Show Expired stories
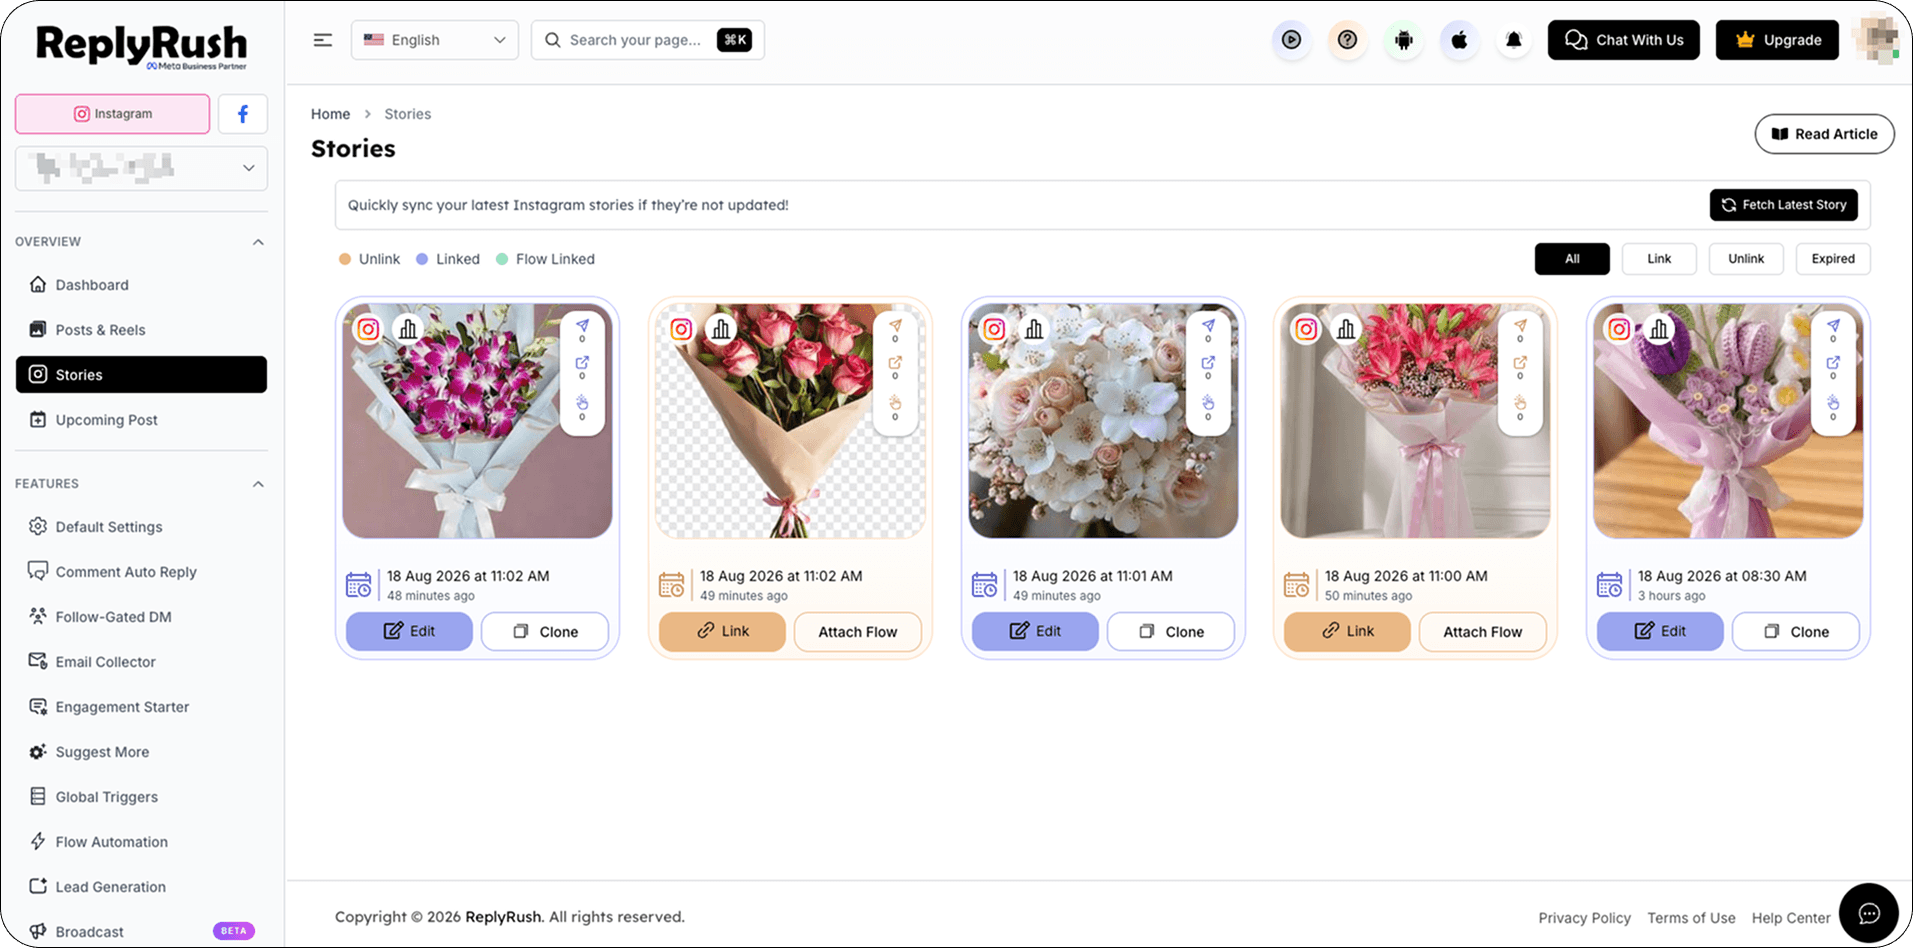 click(1833, 259)
